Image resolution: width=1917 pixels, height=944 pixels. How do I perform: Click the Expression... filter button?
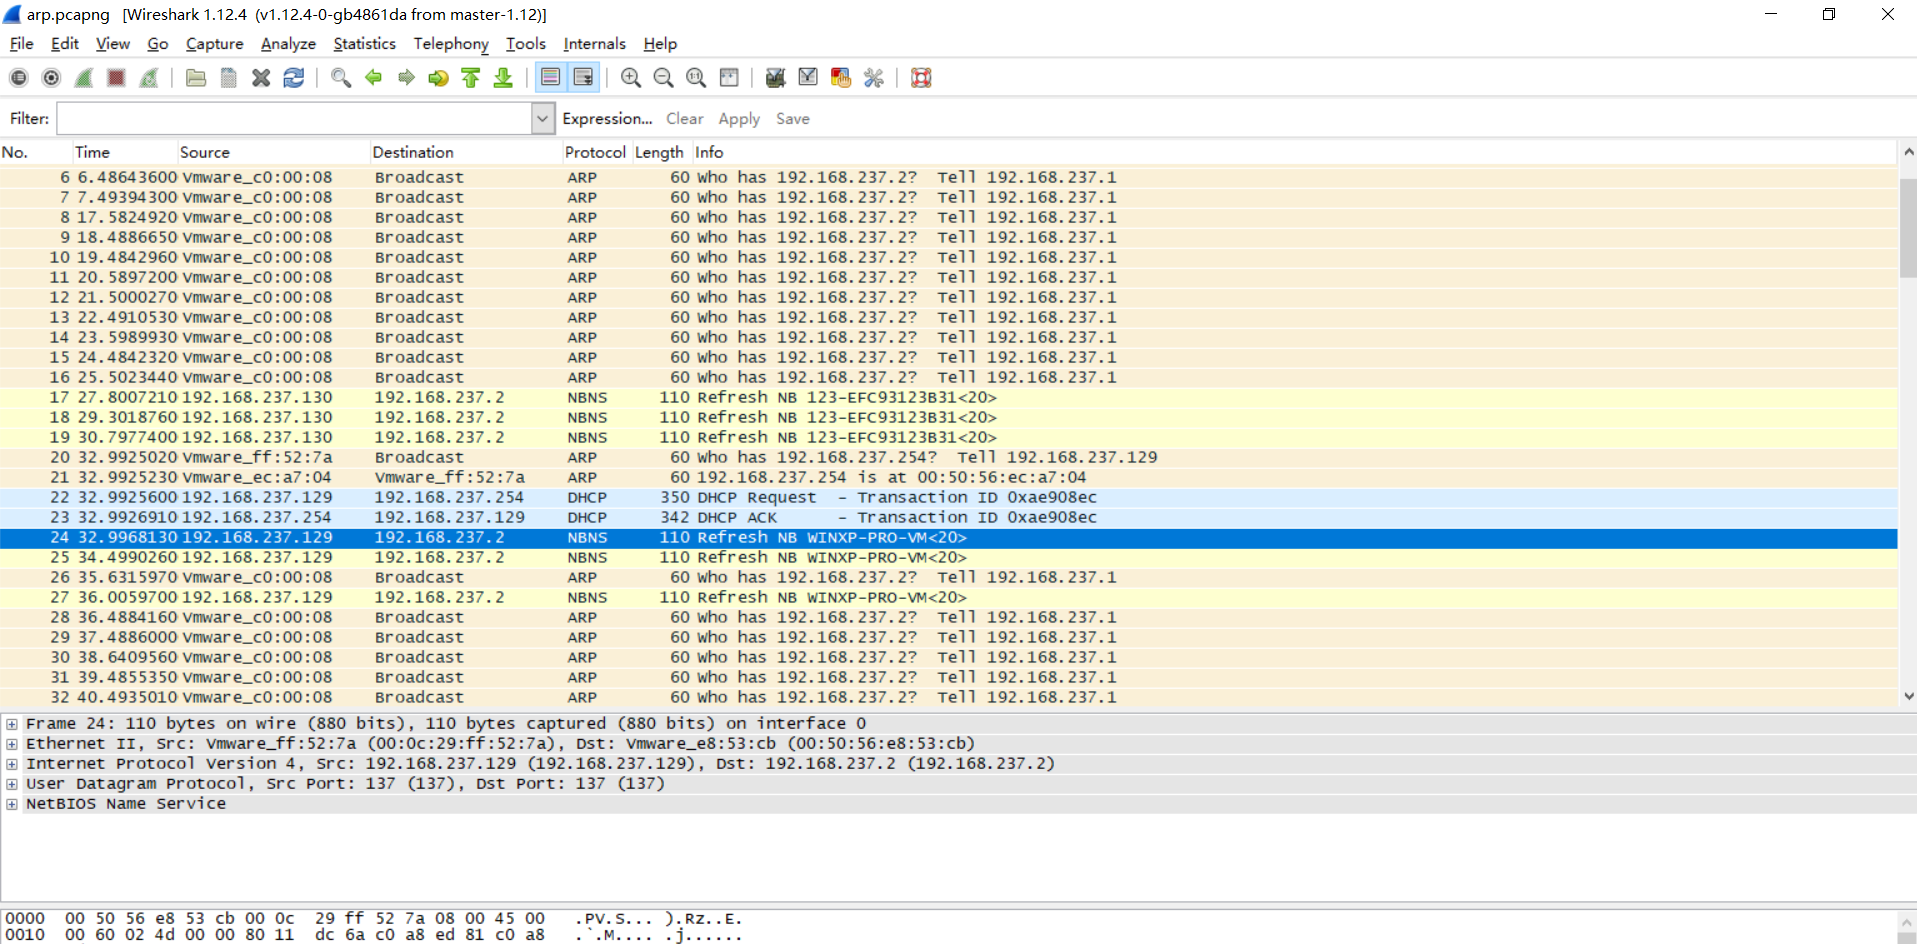(607, 118)
